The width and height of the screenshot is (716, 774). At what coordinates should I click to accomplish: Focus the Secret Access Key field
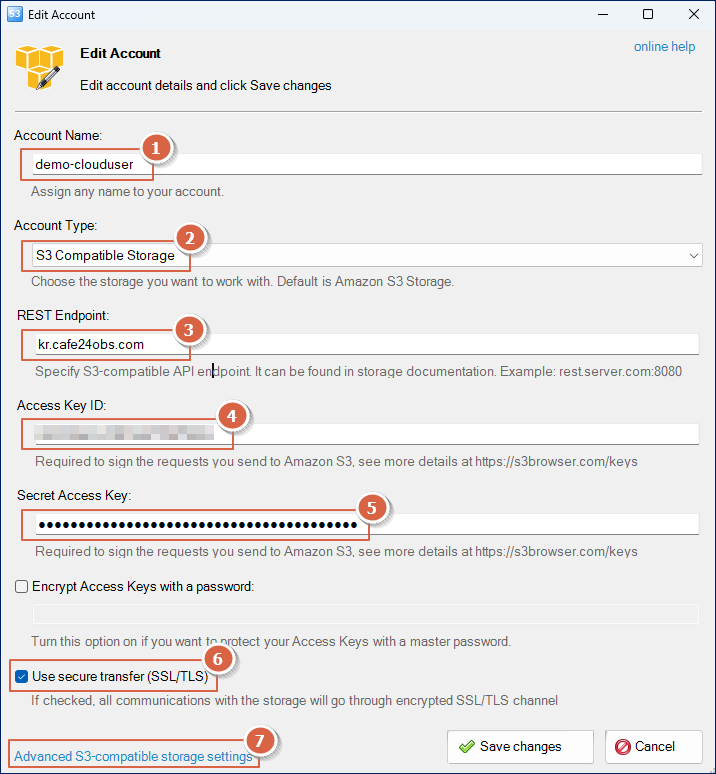point(367,524)
